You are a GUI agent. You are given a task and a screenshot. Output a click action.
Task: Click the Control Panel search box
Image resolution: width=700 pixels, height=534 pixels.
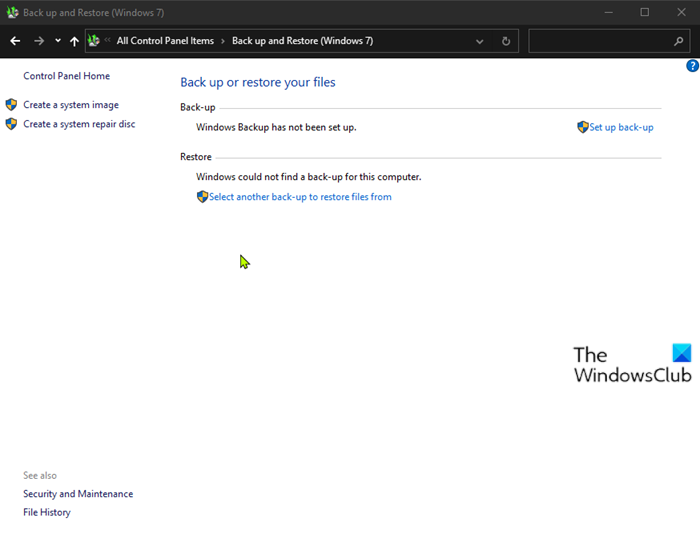coord(609,41)
